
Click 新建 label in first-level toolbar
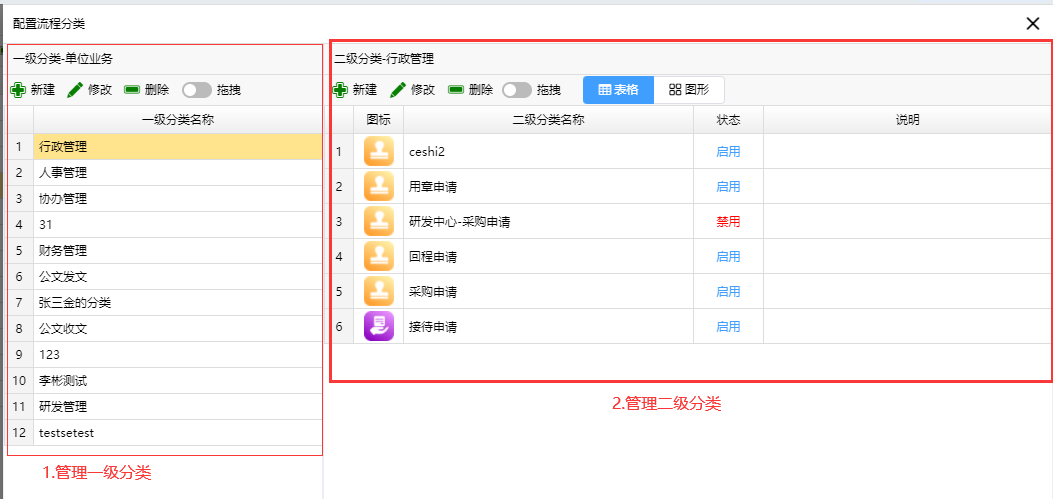(x=42, y=90)
